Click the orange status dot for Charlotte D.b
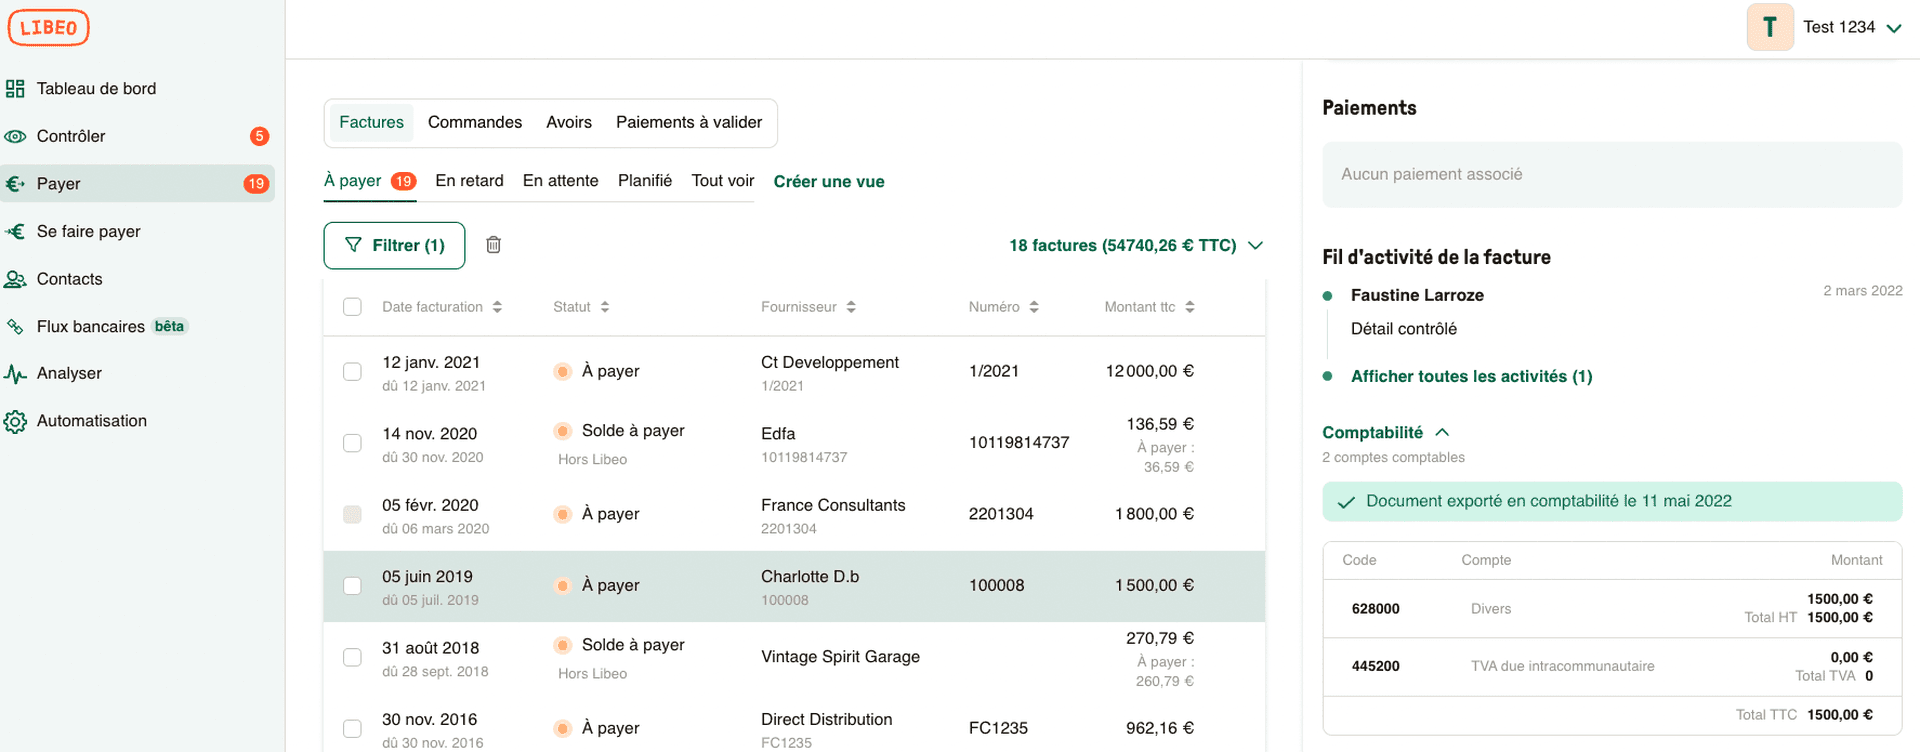The image size is (1920, 752). click(x=563, y=586)
